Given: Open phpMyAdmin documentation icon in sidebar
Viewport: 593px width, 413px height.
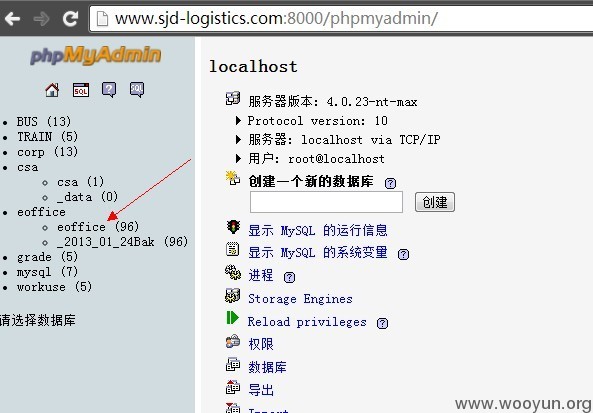Looking at the screenshot, I should tap(109, 90).
